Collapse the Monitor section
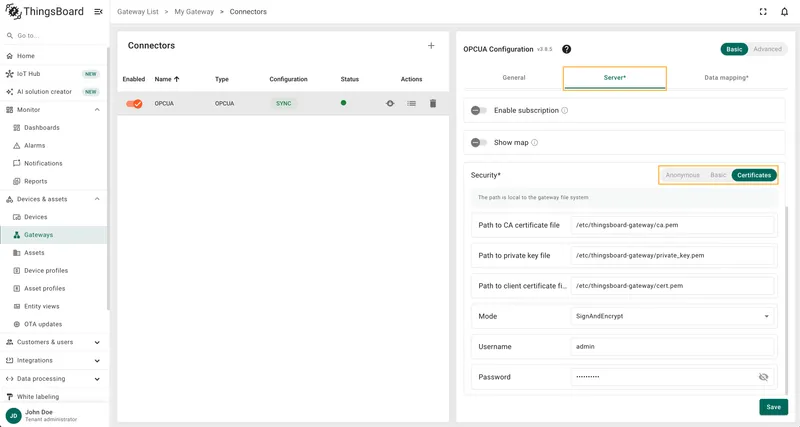 click(x=97, y=110)
